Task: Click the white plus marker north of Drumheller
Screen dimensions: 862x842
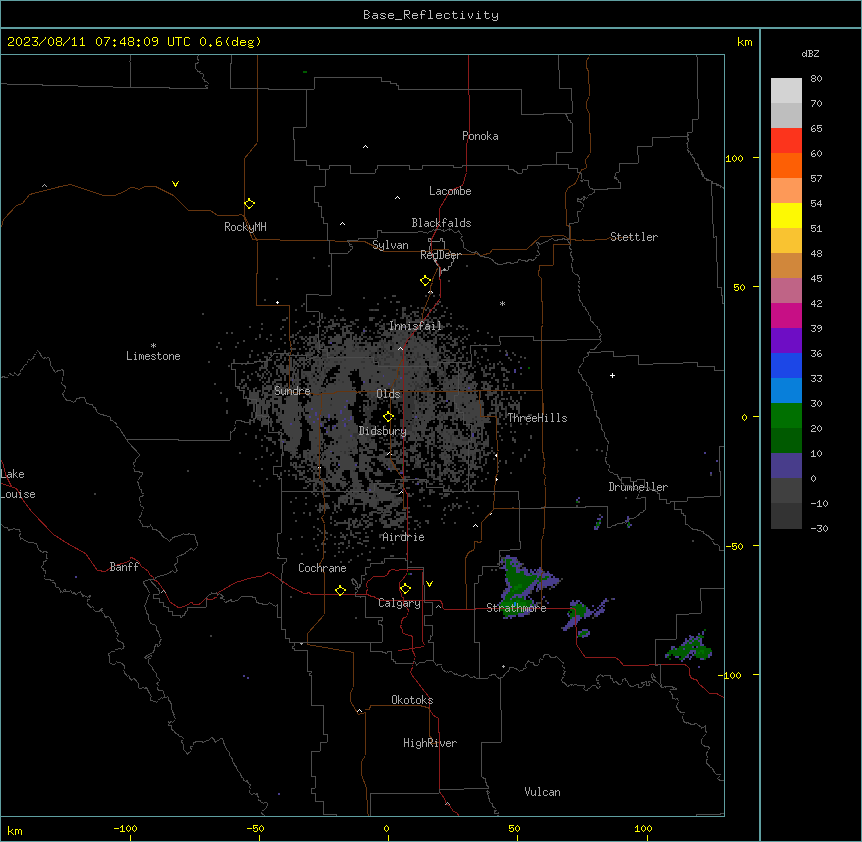Action: point(612,375)
